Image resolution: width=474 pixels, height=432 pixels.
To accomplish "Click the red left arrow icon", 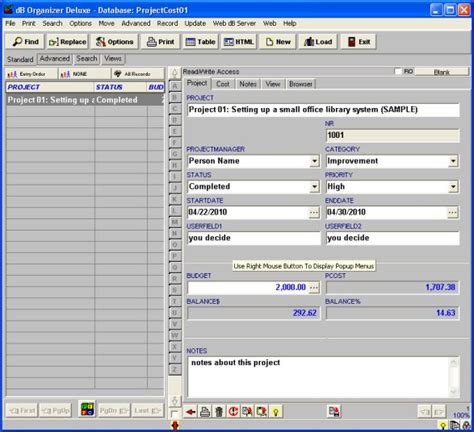I will pos(191,412).
